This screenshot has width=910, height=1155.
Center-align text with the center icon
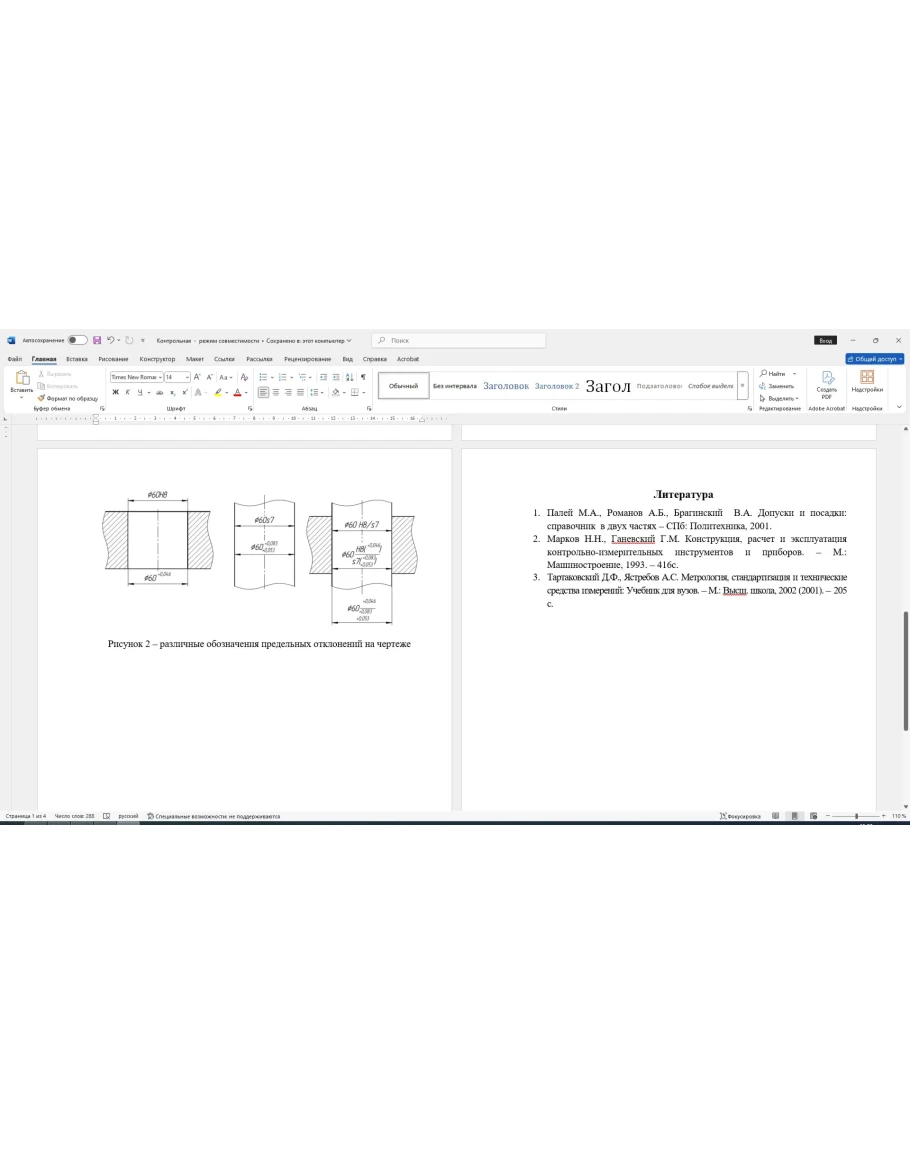tap(275, 392)
